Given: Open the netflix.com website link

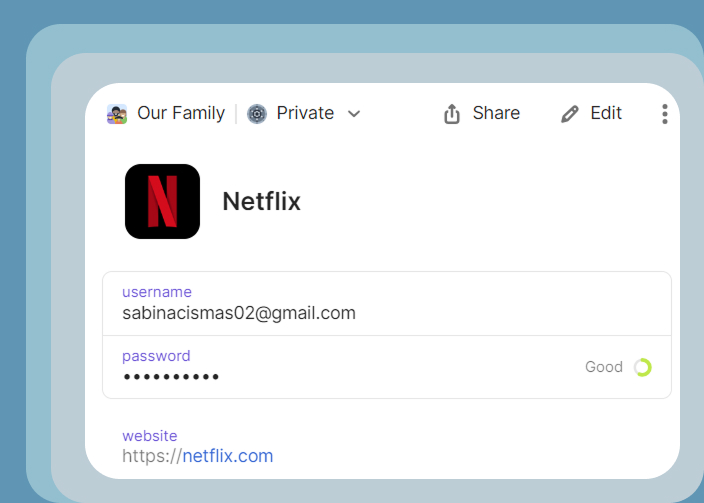Looking at the screenshot, I should point(227,456).
